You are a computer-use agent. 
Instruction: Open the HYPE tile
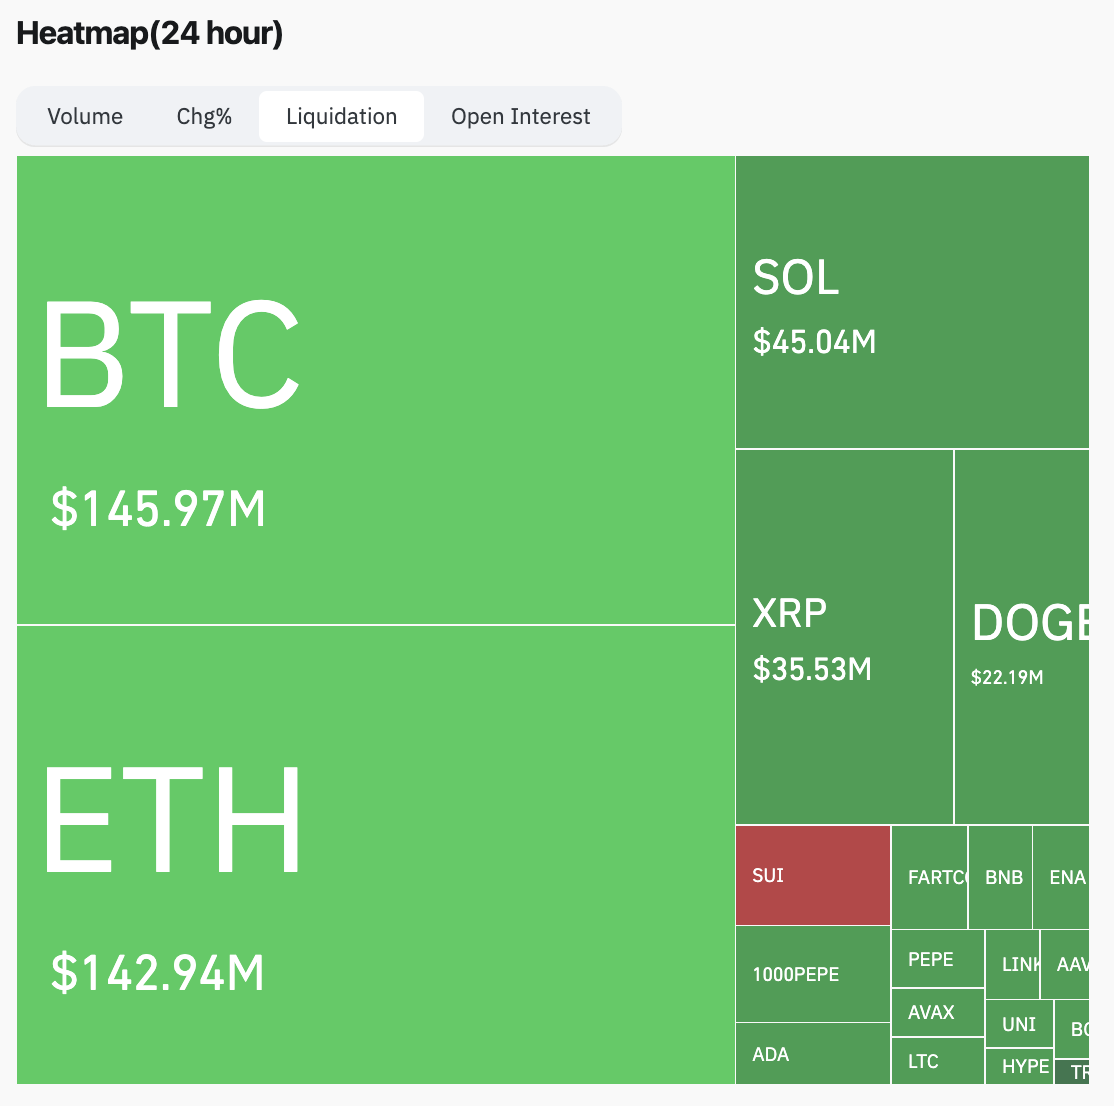point(1019,1066)
